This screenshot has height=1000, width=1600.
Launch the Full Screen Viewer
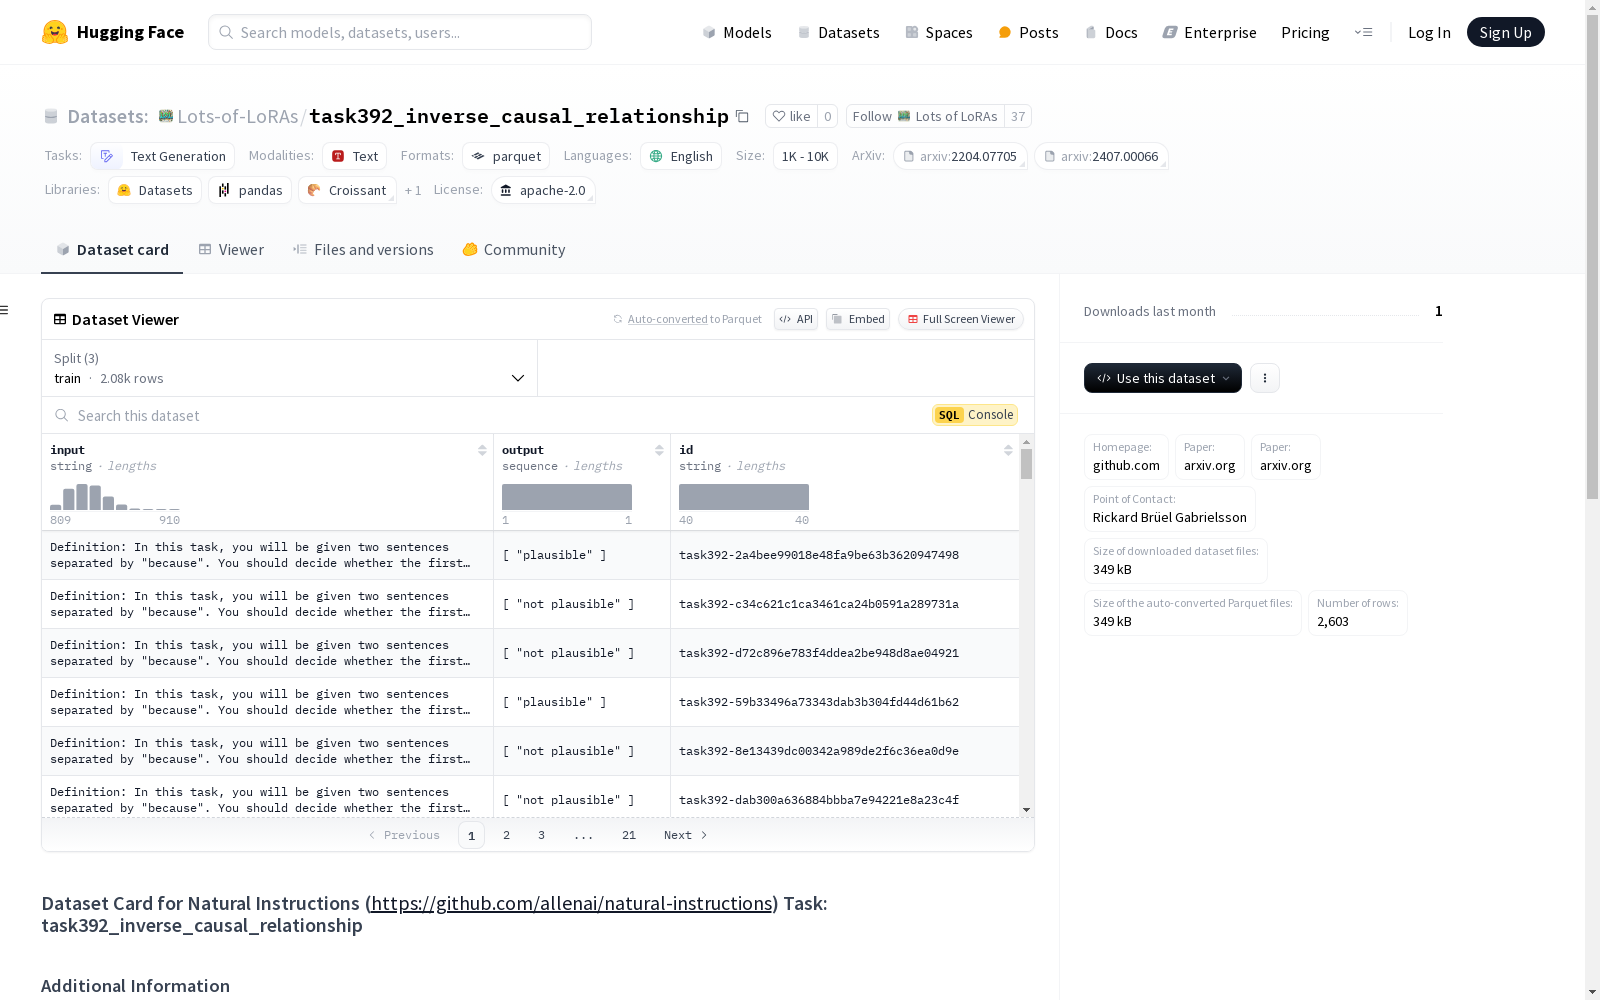point(961,319)
